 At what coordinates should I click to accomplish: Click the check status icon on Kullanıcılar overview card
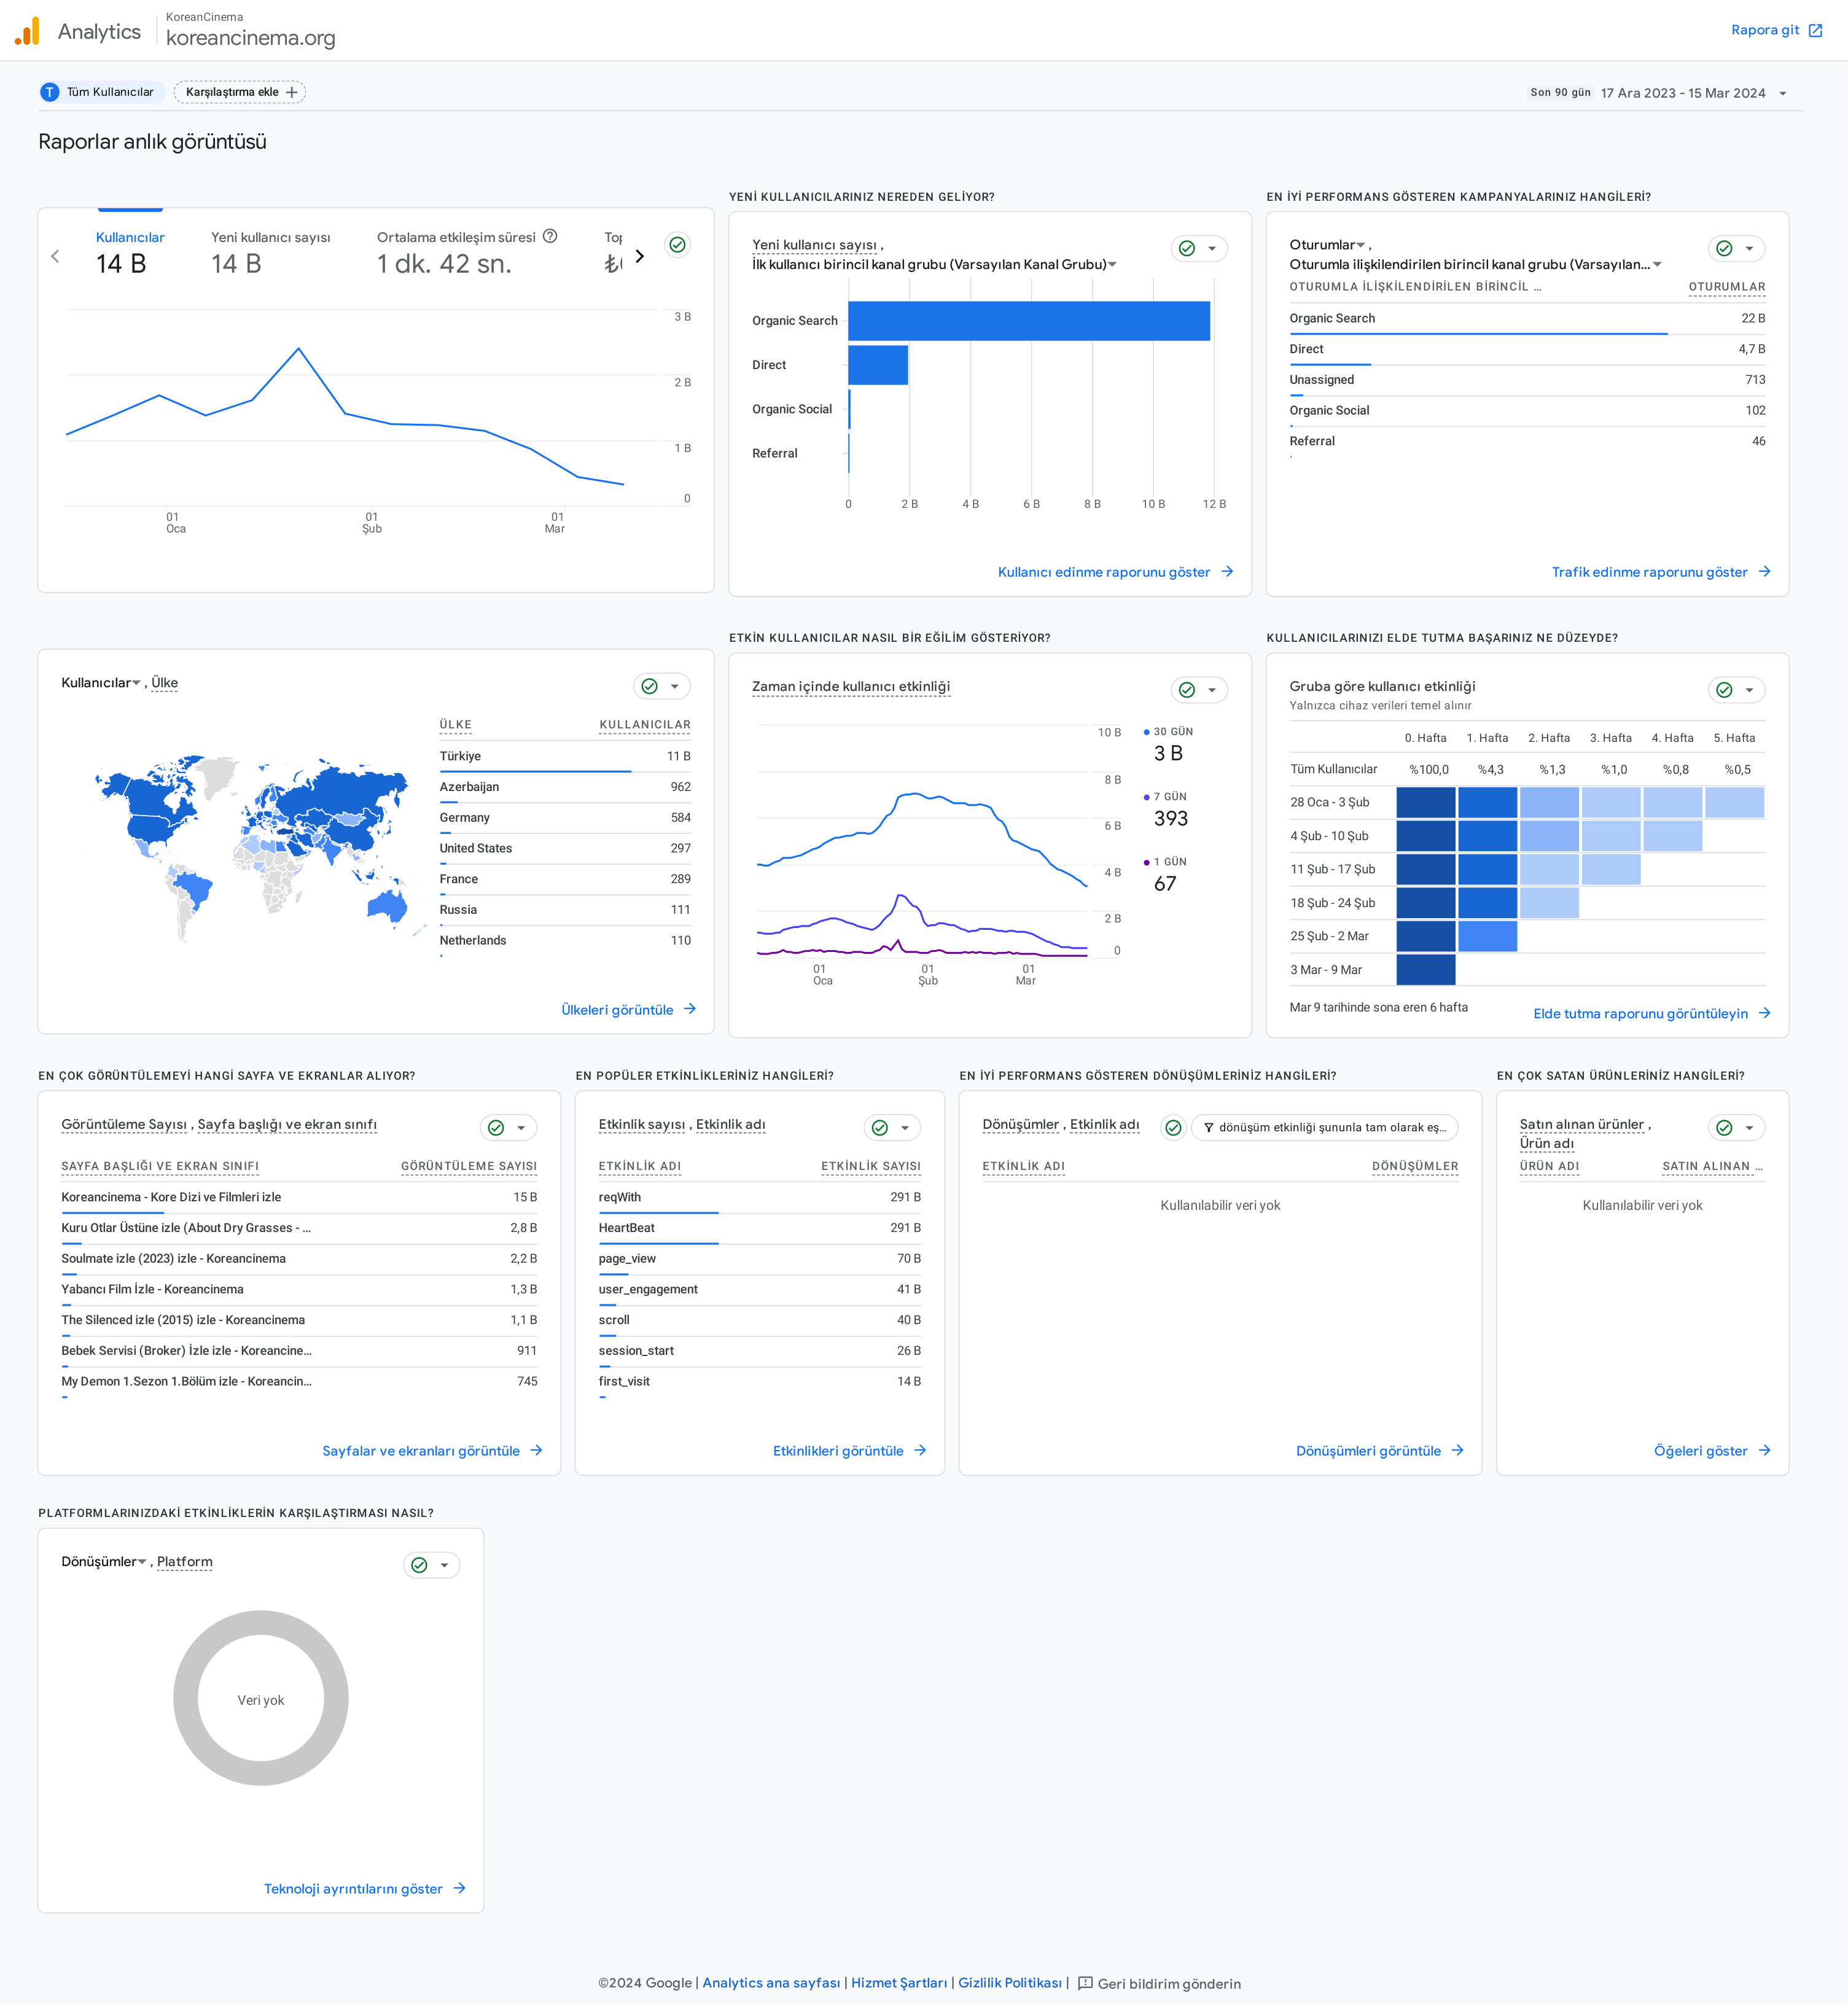click(677, 245)
